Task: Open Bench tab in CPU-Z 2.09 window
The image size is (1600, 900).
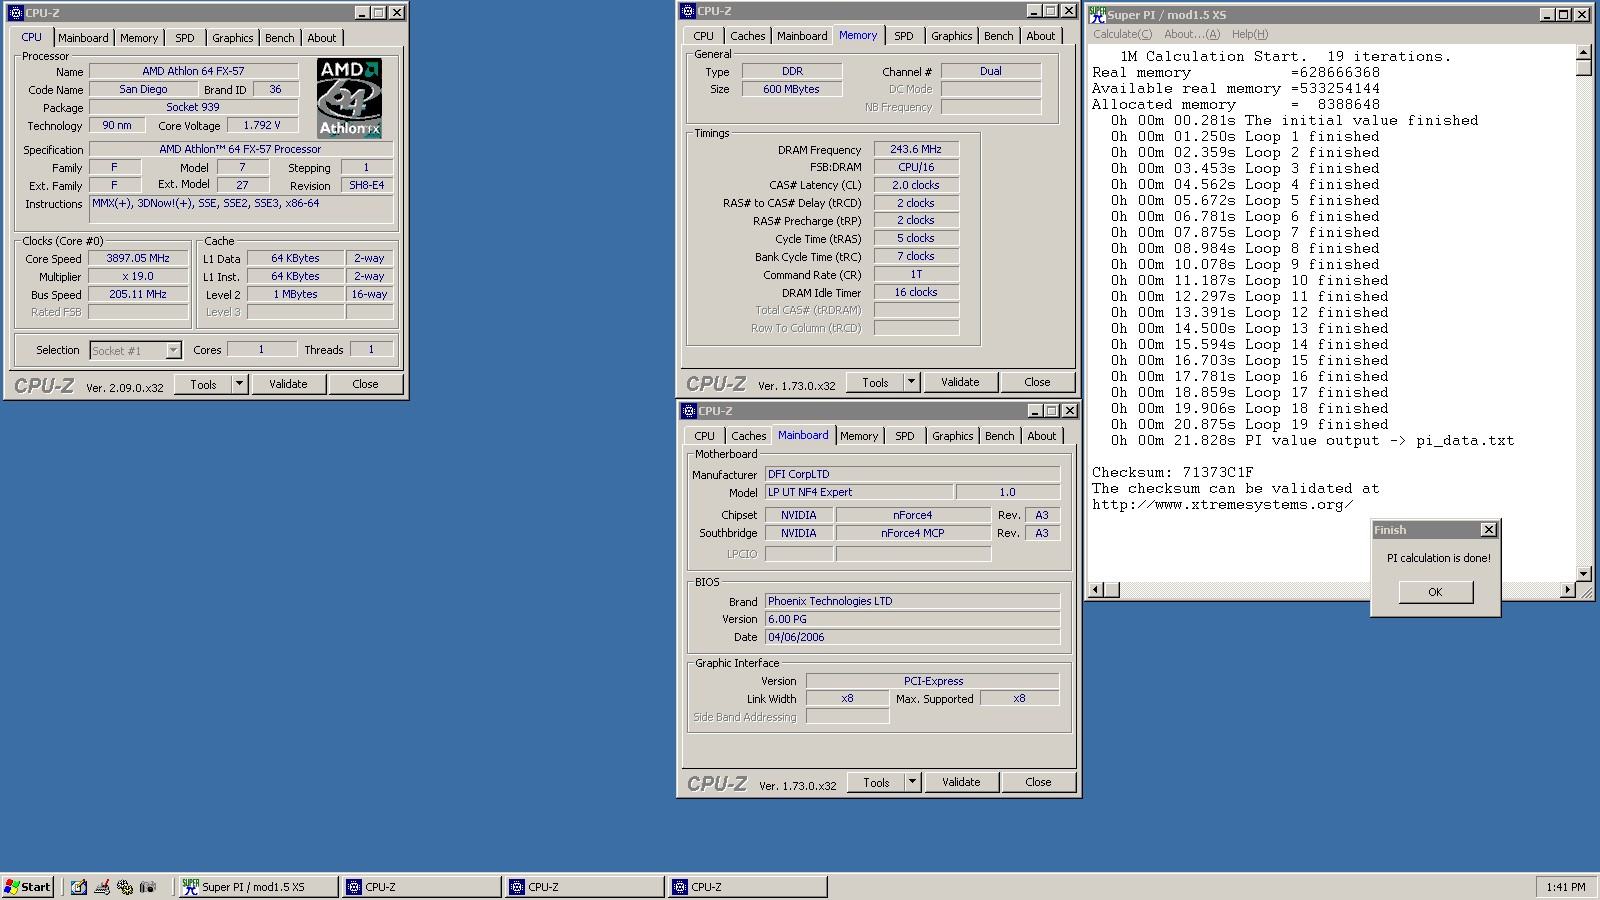Action: (x=280, y=38)
